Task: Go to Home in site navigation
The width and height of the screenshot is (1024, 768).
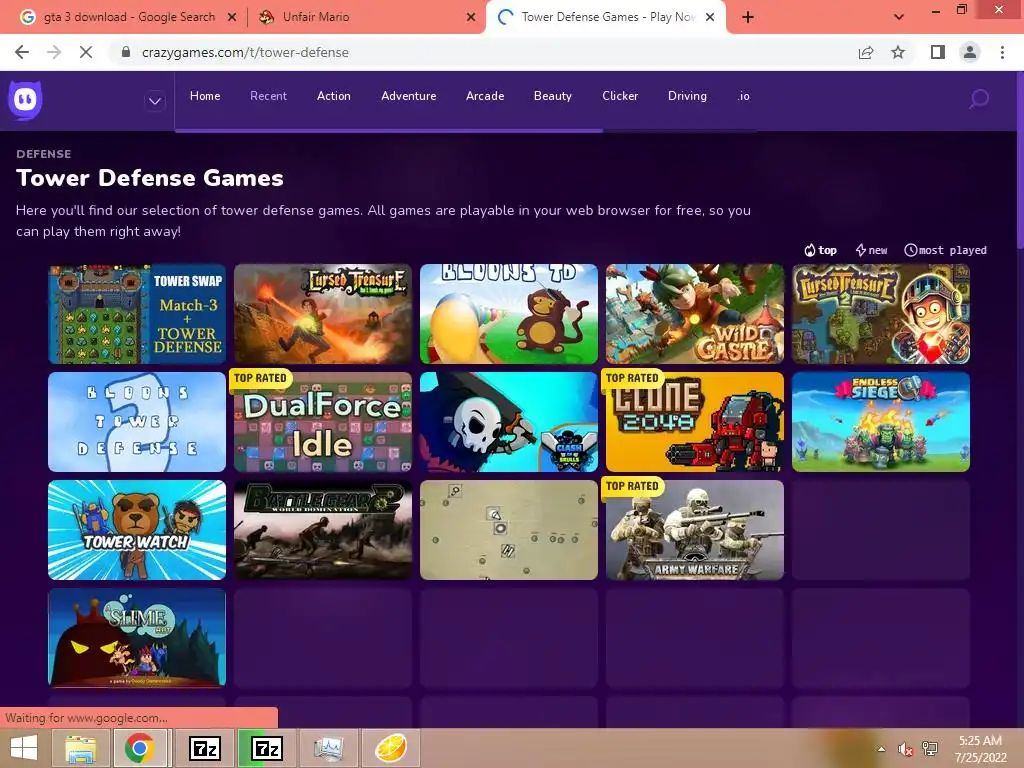Action: tap(205, 96)
